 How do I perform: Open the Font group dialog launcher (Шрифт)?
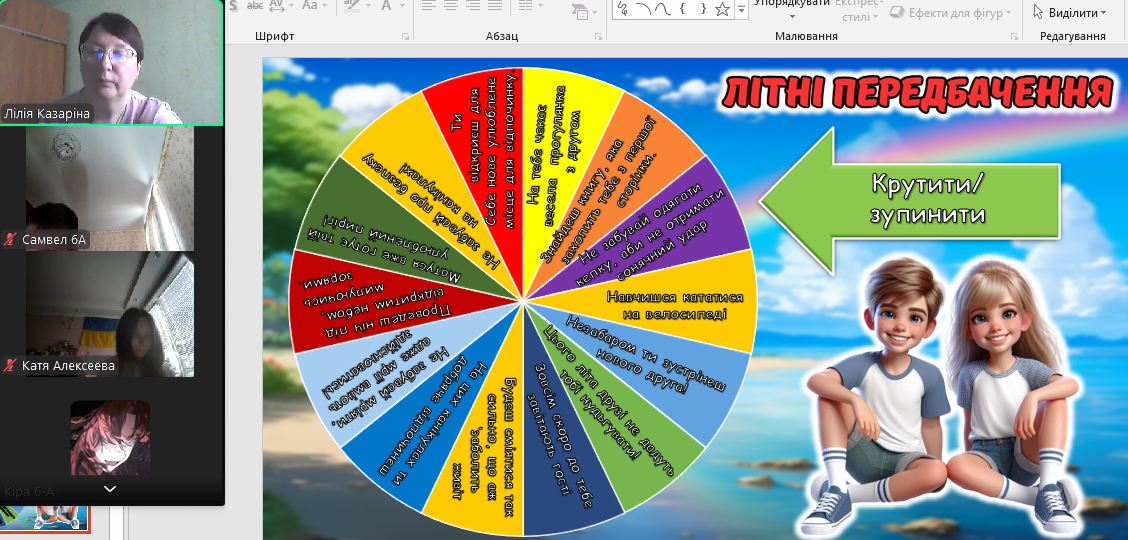(406, 35)
